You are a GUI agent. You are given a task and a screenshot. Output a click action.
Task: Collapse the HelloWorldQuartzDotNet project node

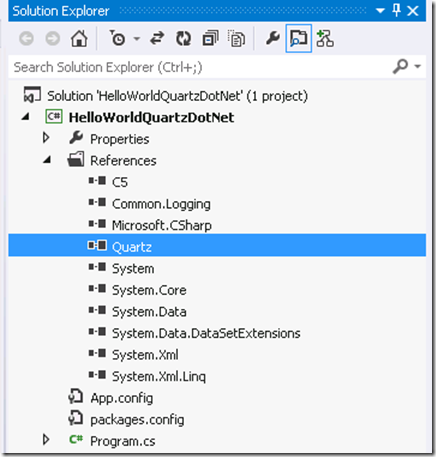pos(26,117)
